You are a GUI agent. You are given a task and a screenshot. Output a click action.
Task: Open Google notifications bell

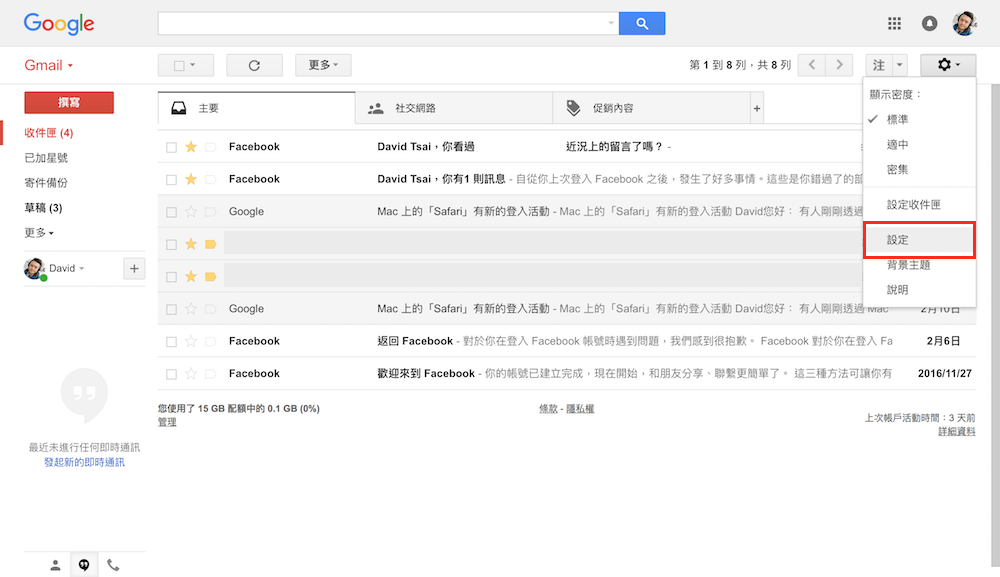pos(929,23)
